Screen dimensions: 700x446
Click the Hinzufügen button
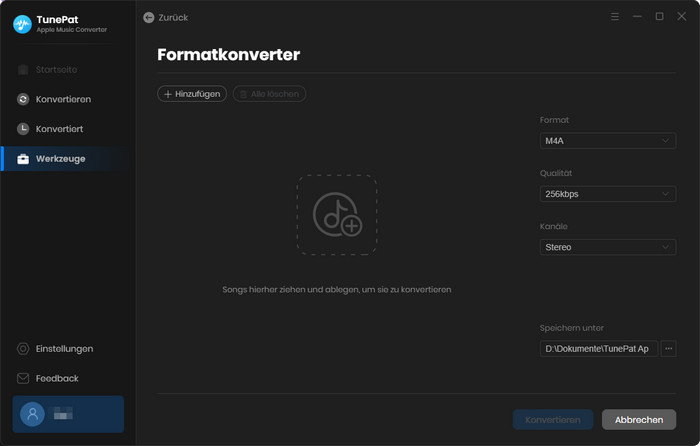coord(192,94)
